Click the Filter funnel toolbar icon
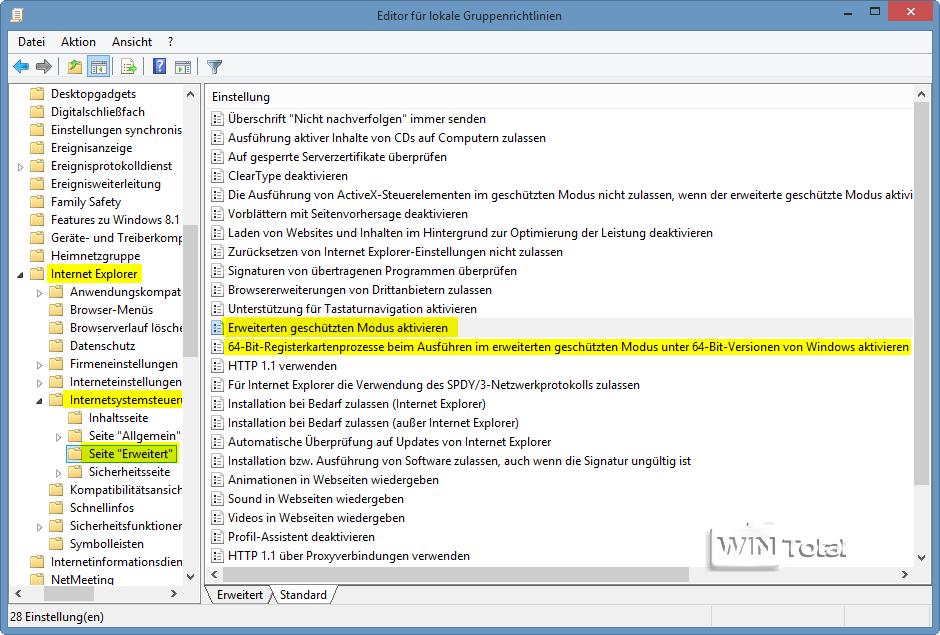This screenshot has height=635, width=940. [215, 67]
